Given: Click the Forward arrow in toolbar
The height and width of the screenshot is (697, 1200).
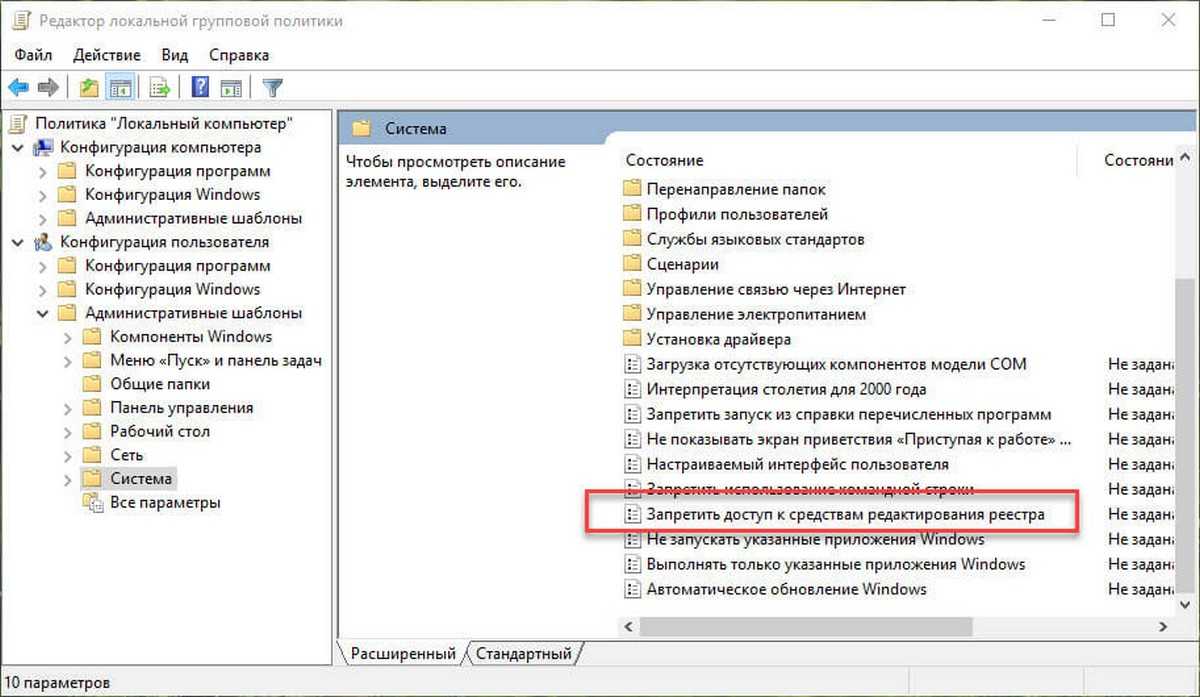Looking at the screenshot, I should tap(47, 88).
